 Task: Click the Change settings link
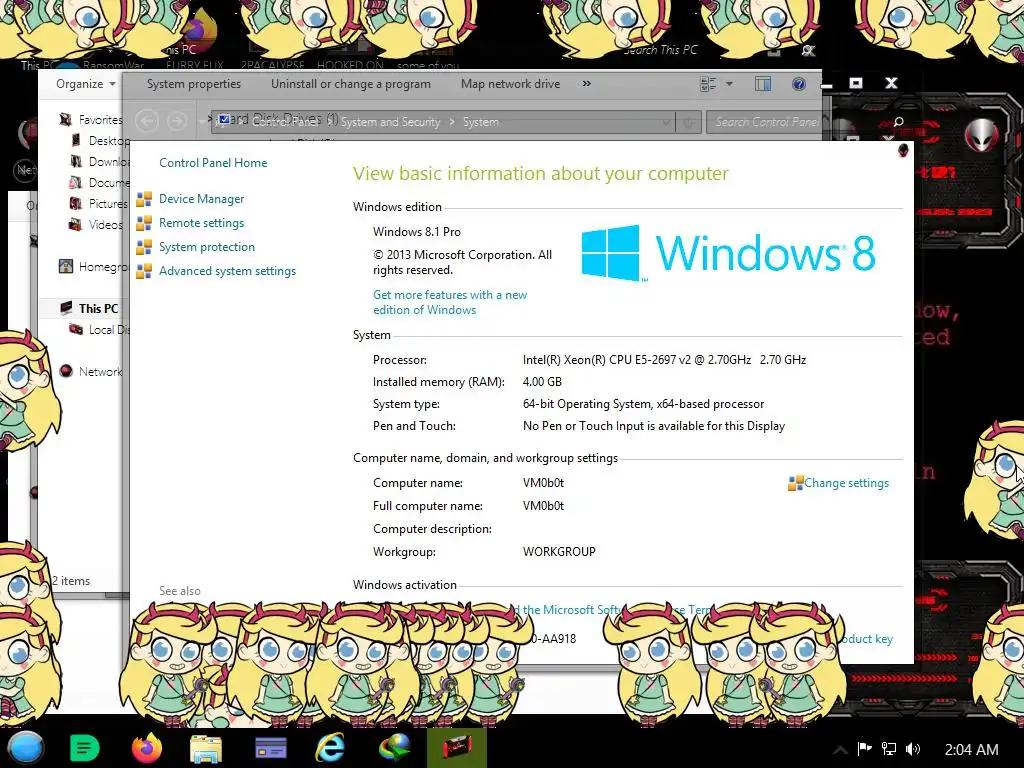click(x=846, y=483)
